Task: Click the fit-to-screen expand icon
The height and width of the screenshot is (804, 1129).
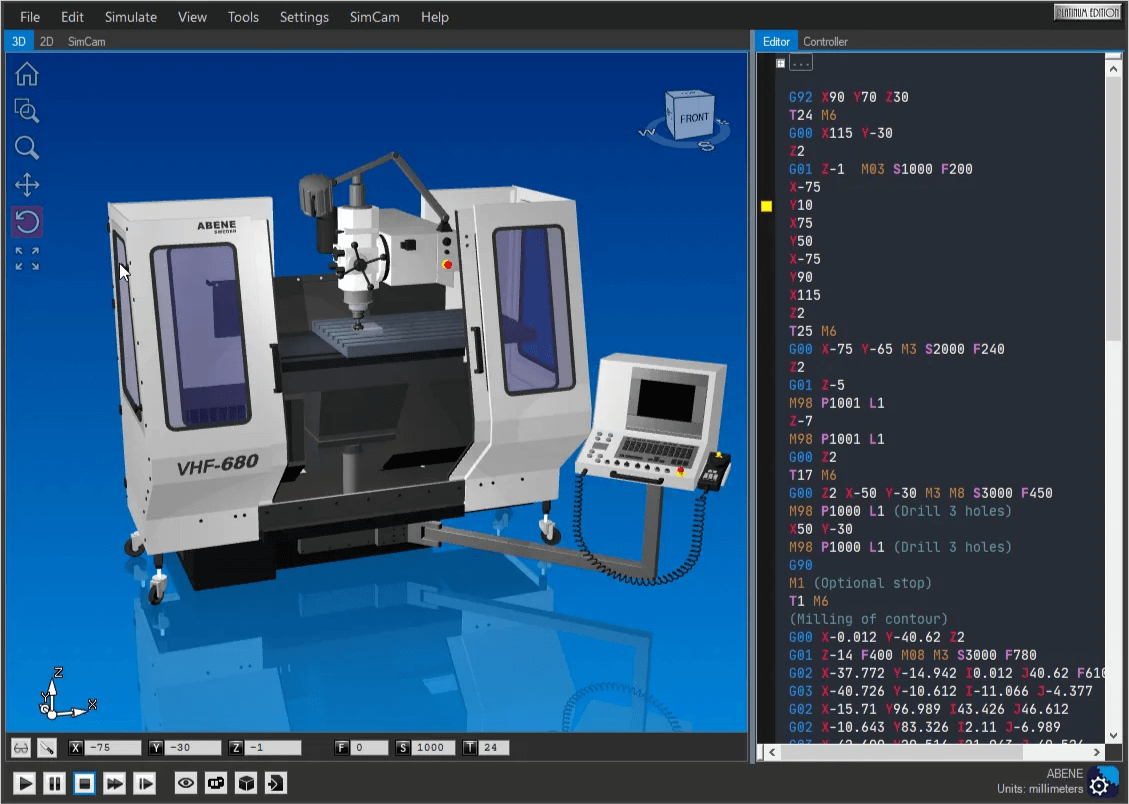Action: coord(27,259)
